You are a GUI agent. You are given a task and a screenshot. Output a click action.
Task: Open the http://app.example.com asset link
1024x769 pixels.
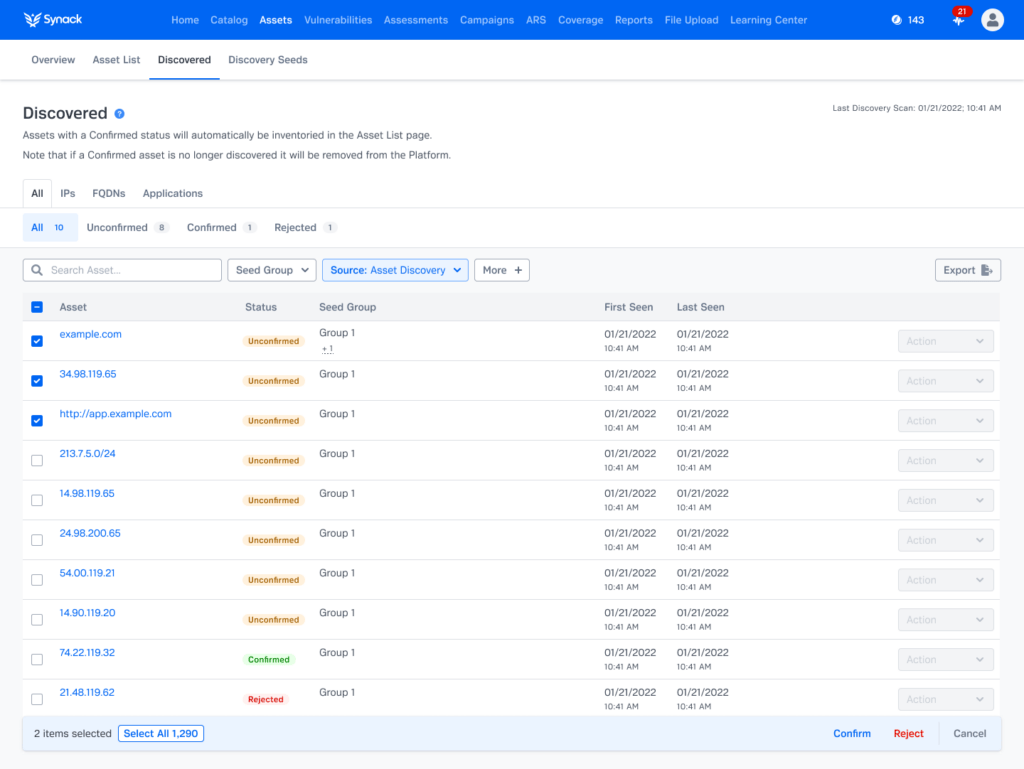click(115, 414)
